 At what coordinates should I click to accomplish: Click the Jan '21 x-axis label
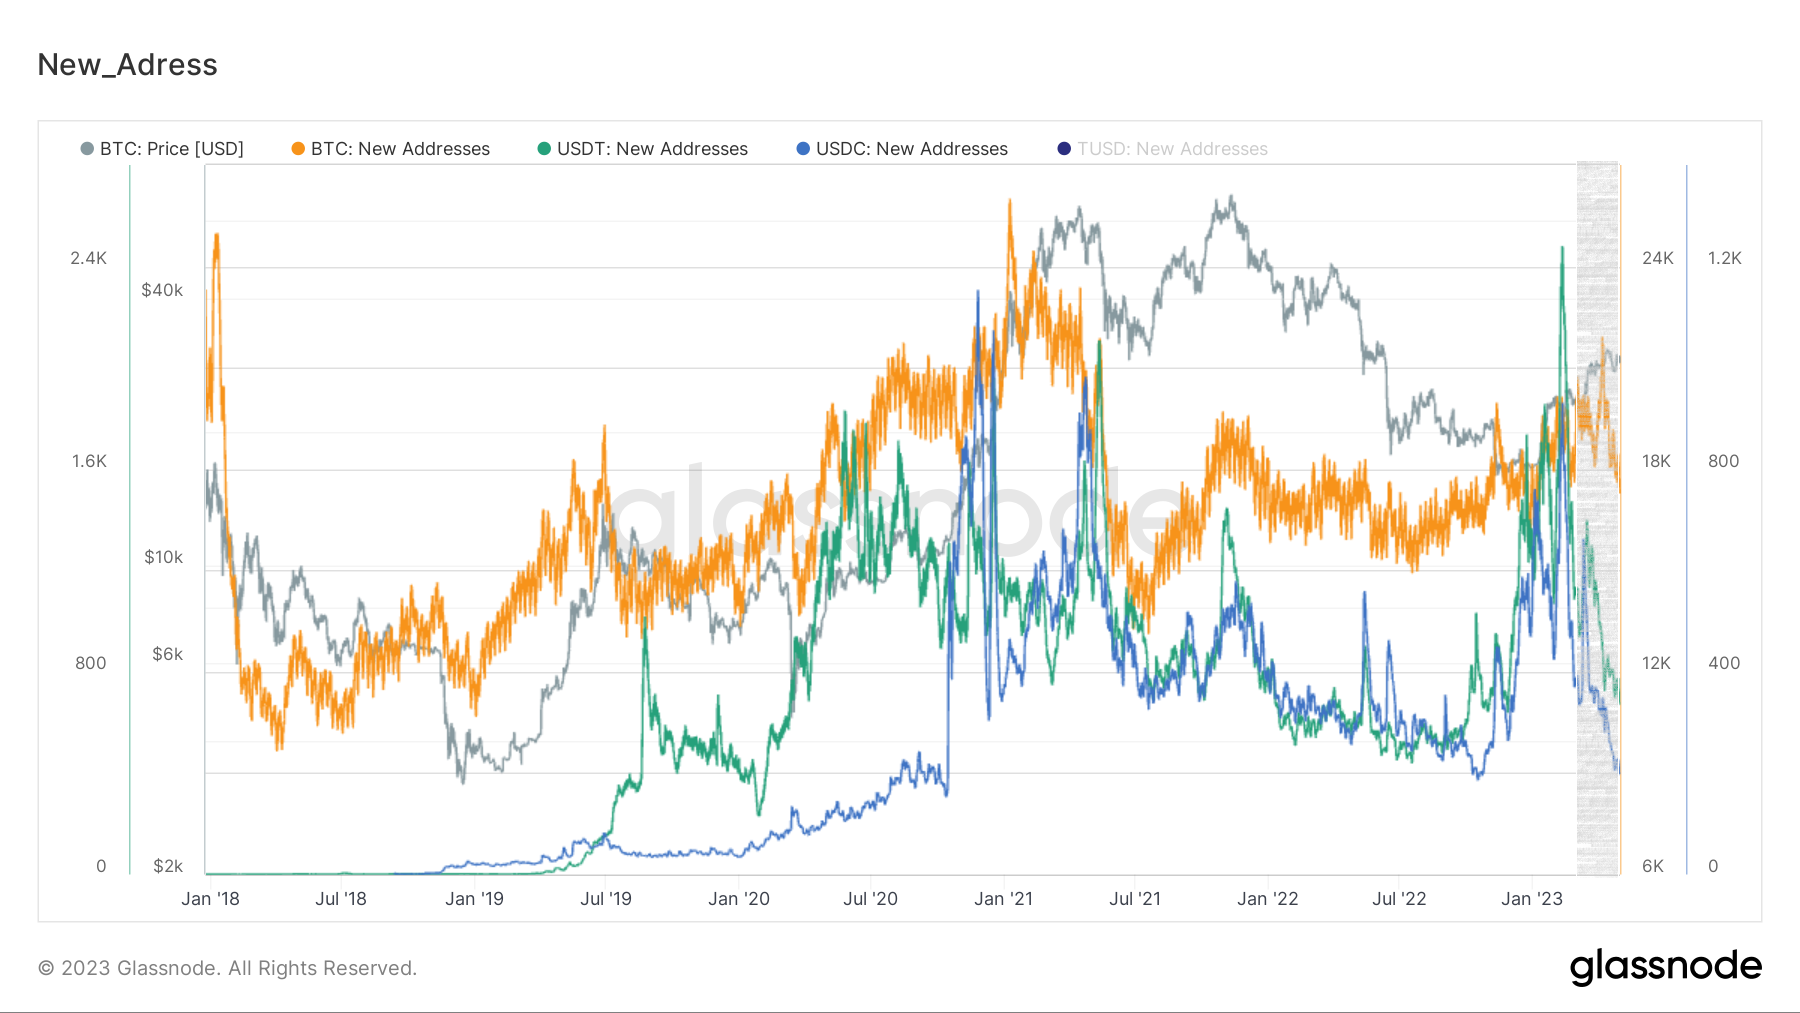(x=1003, y=899)
